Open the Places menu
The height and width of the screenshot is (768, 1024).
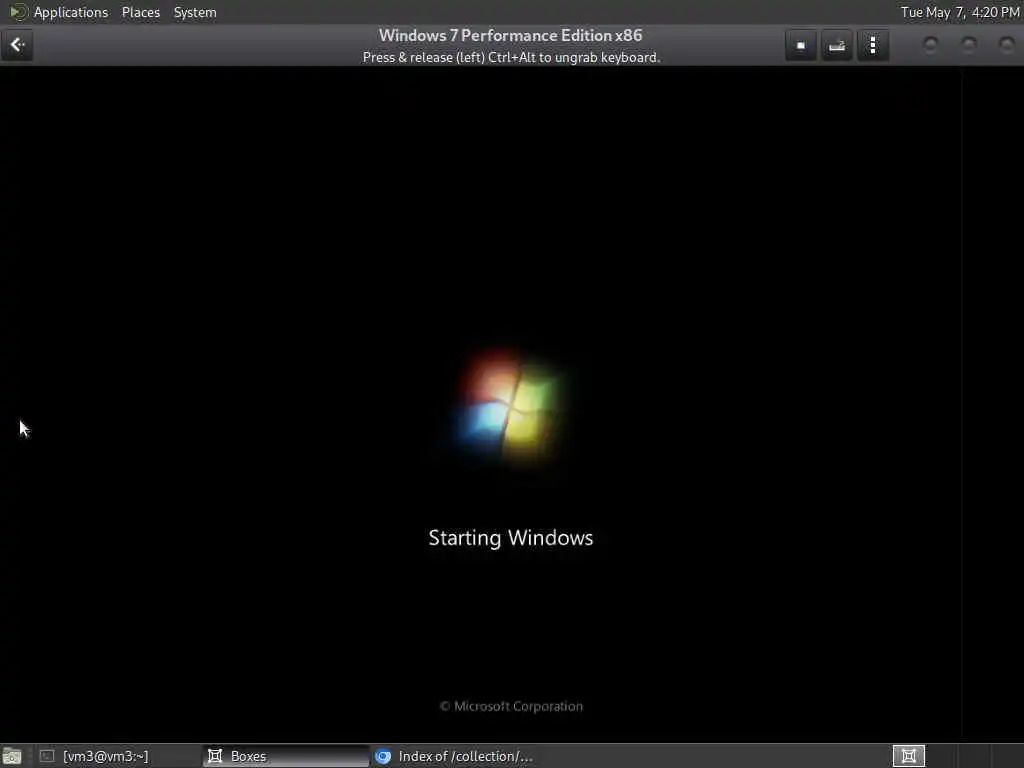140,12
